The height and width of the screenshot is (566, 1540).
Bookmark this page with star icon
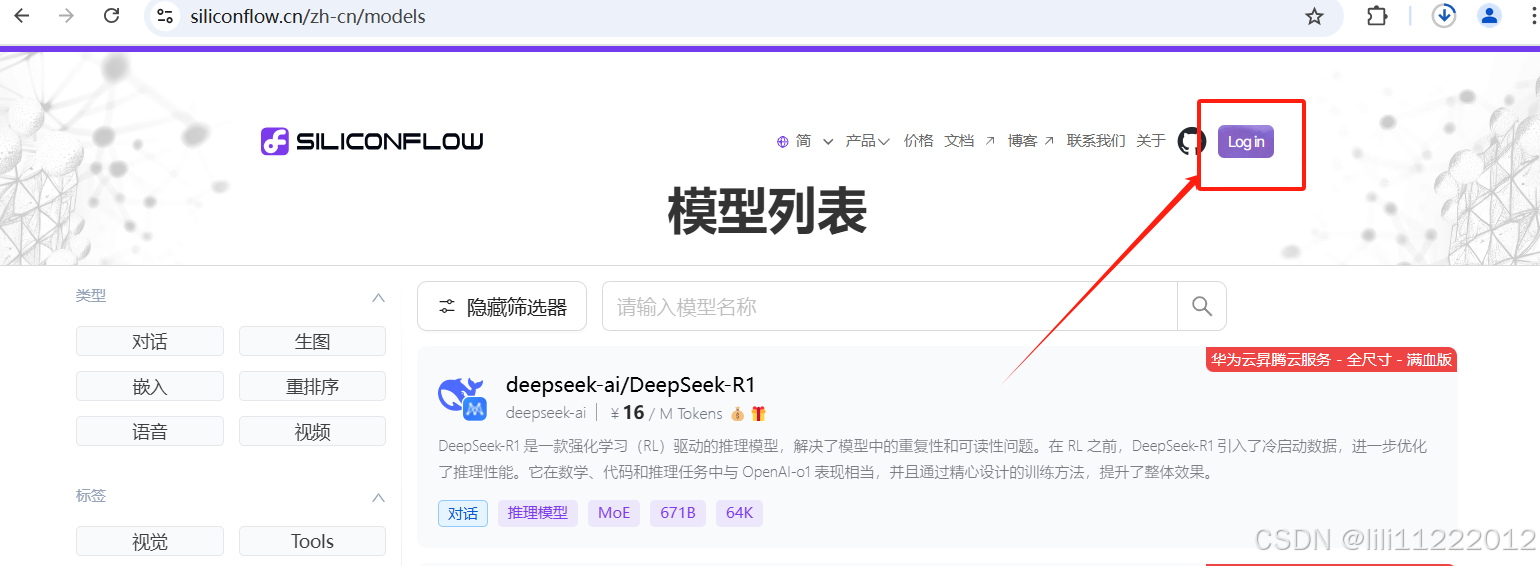pyautogui.click(x=1315, y=16)
